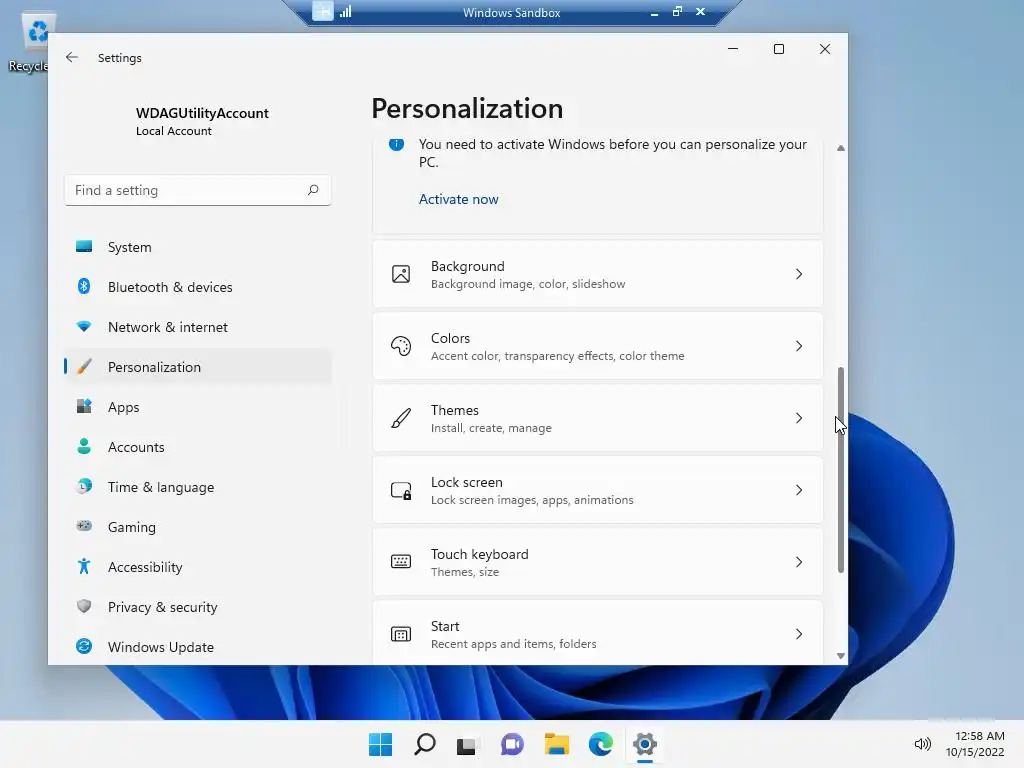Click WDAGUtilityAccount account name
This screenshot has width=1024, height=768.
(202, 113)
